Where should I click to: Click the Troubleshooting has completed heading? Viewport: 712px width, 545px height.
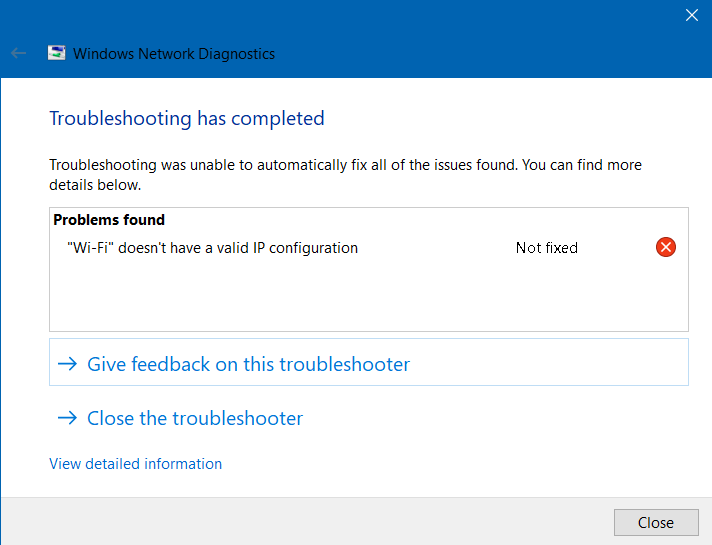(187, 119)
